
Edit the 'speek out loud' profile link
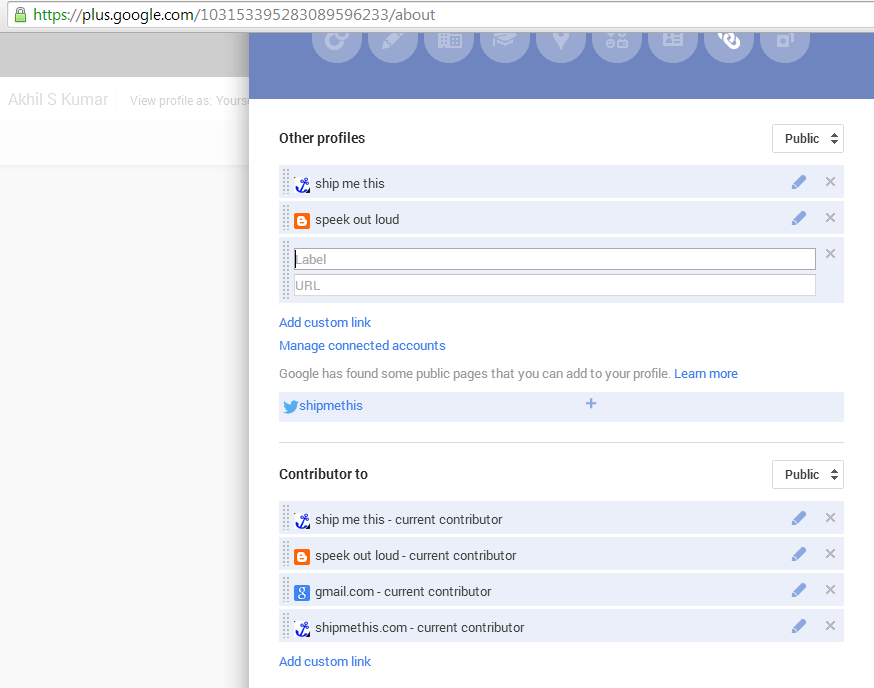[x=799, y=218]
